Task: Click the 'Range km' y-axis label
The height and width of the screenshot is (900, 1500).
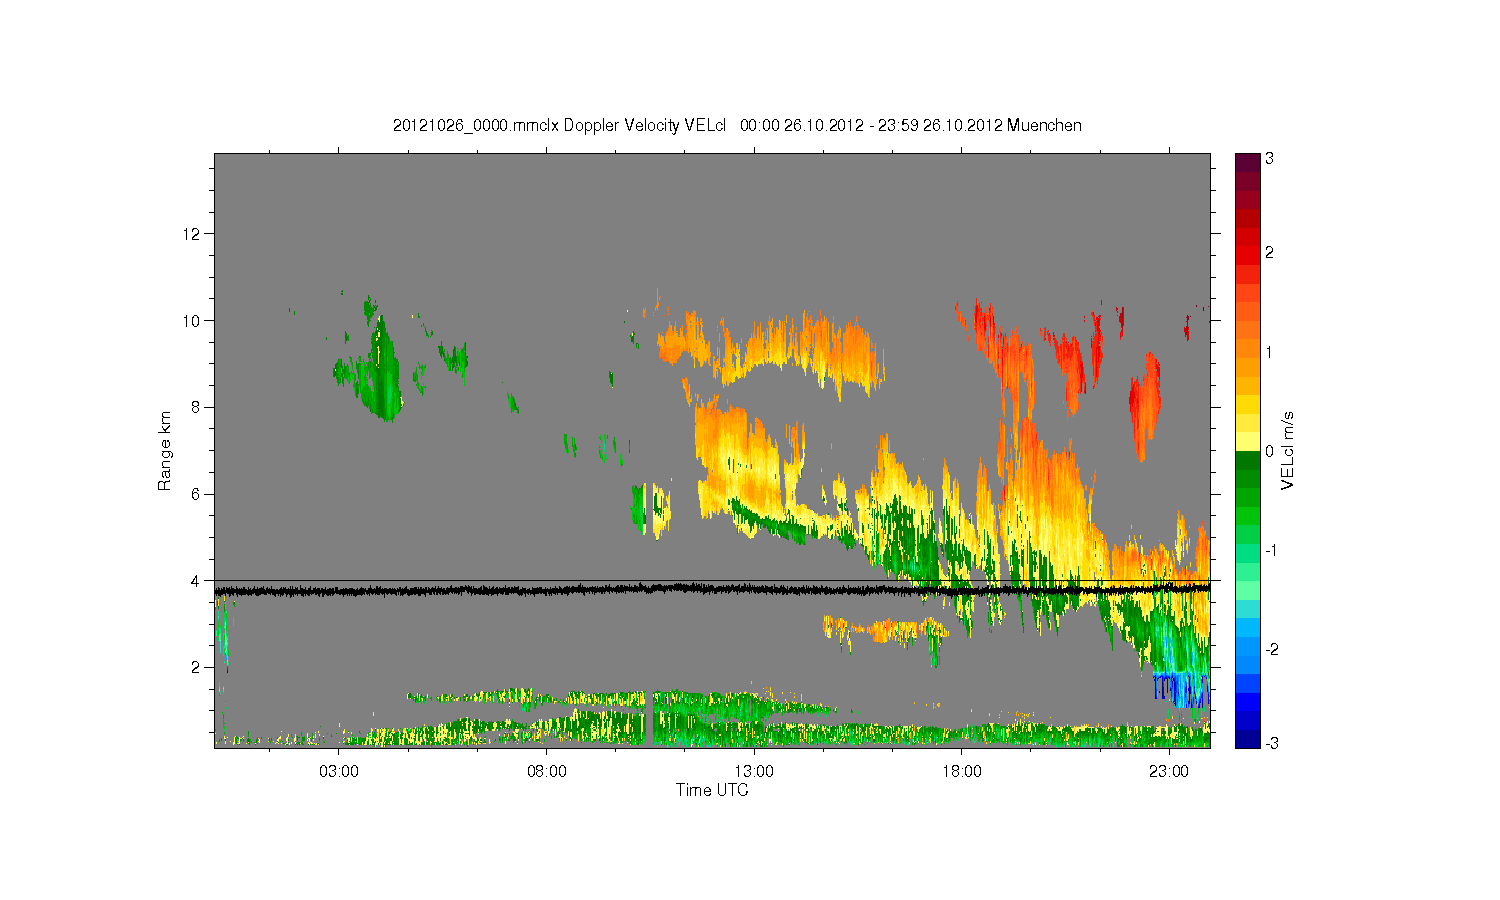Action: pyautogui.click(x=165, y=451)
